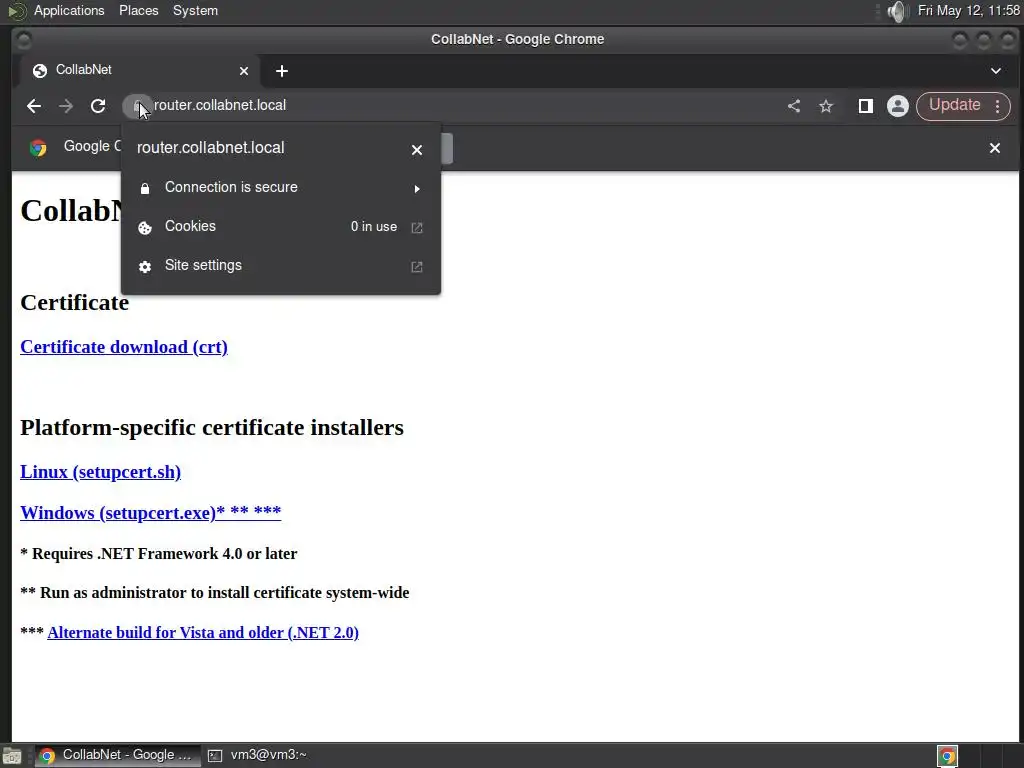Bookmark this tab with the star
The height and width of the screenshot is (768, 1024).
(x=826, y=106)
